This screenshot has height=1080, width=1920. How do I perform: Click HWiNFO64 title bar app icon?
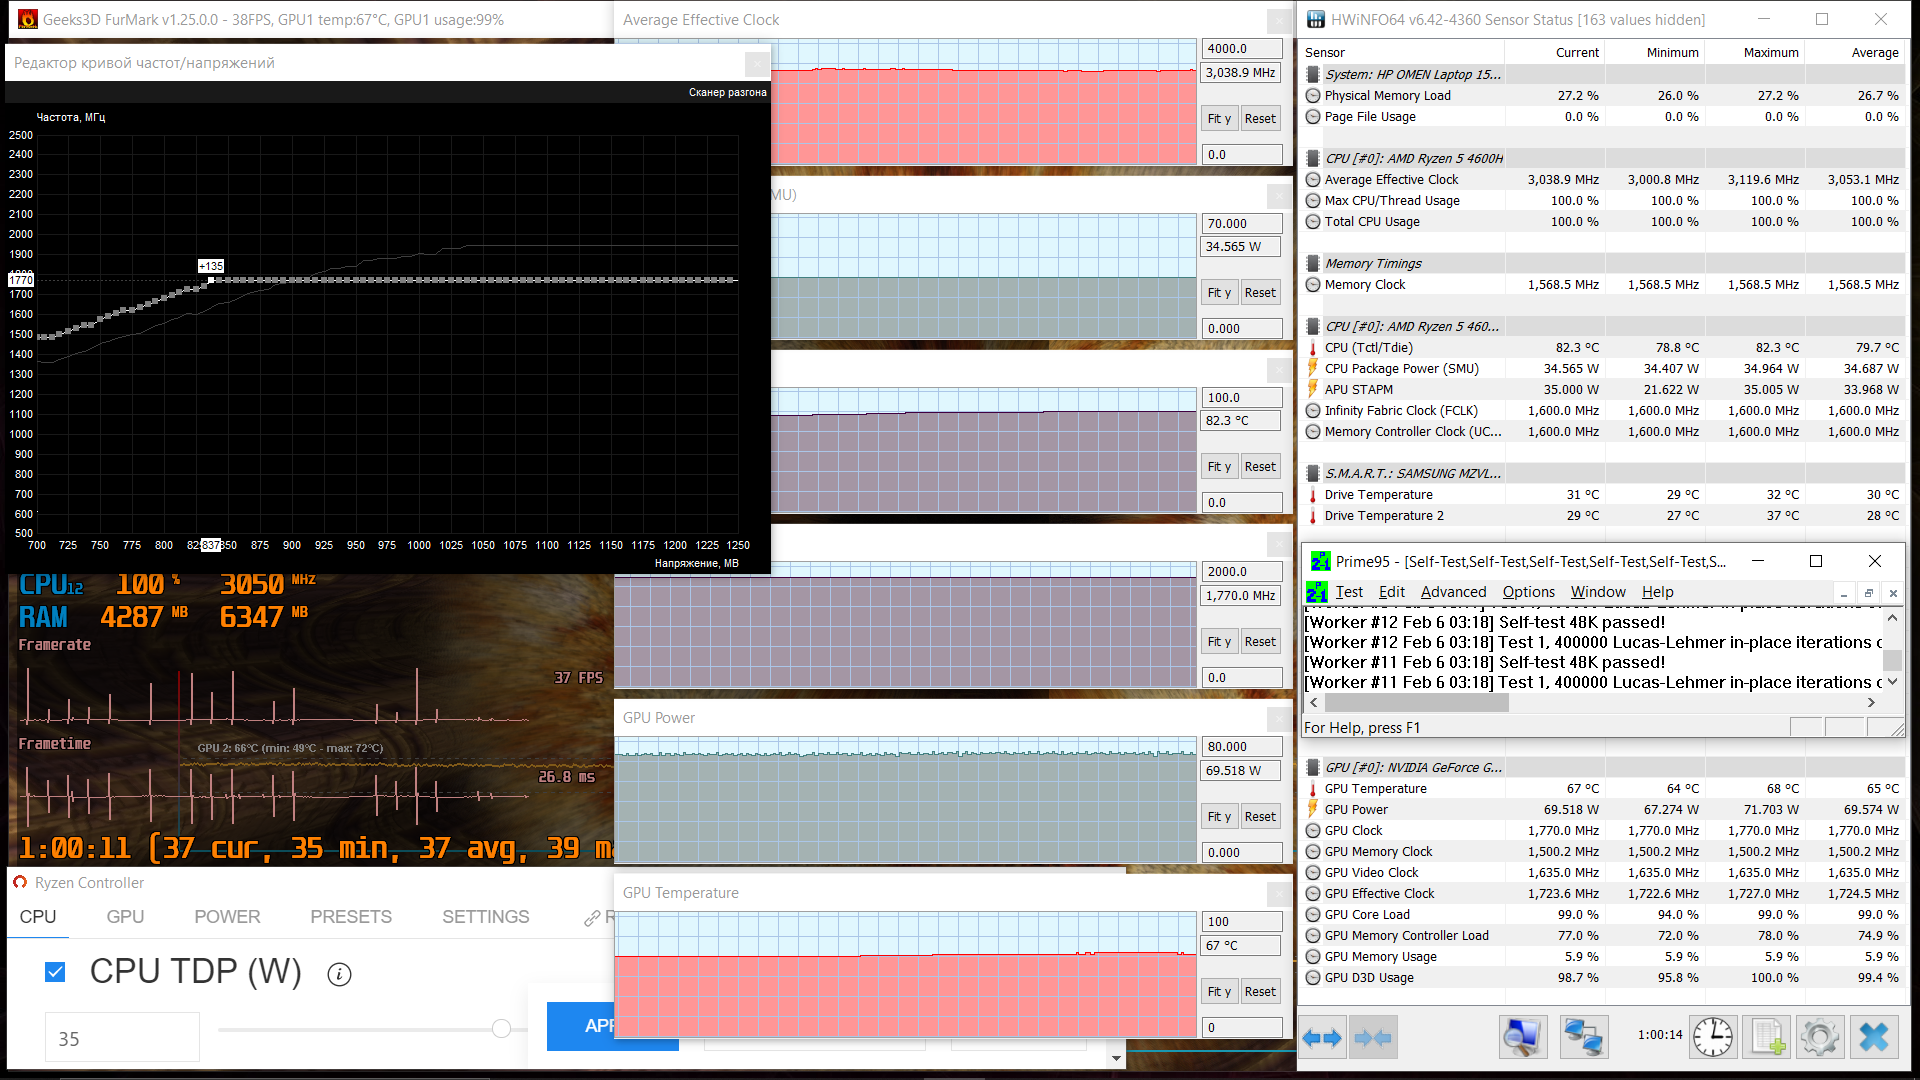1316,19
